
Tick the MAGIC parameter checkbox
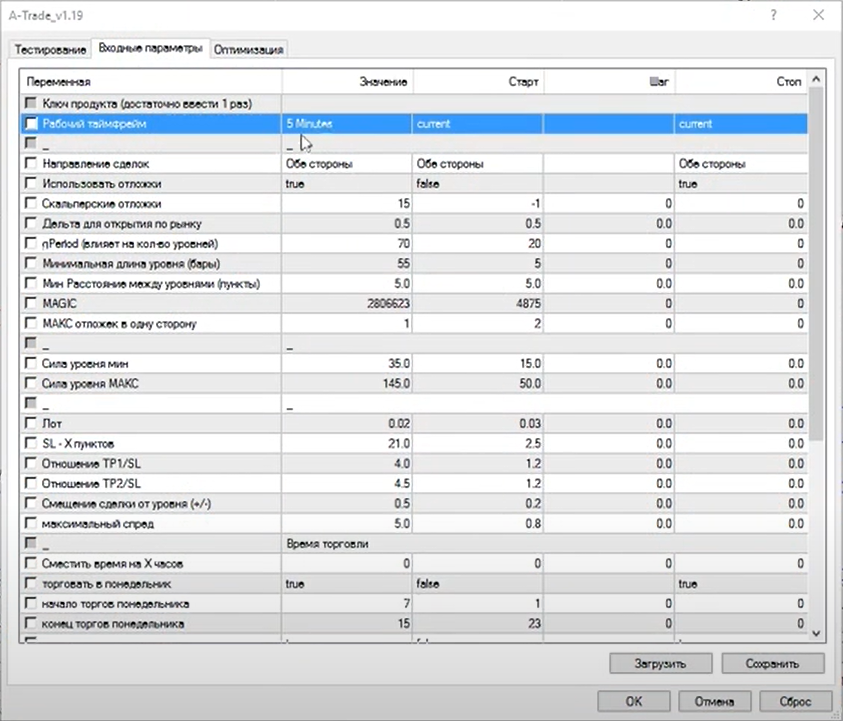point(32,304)
